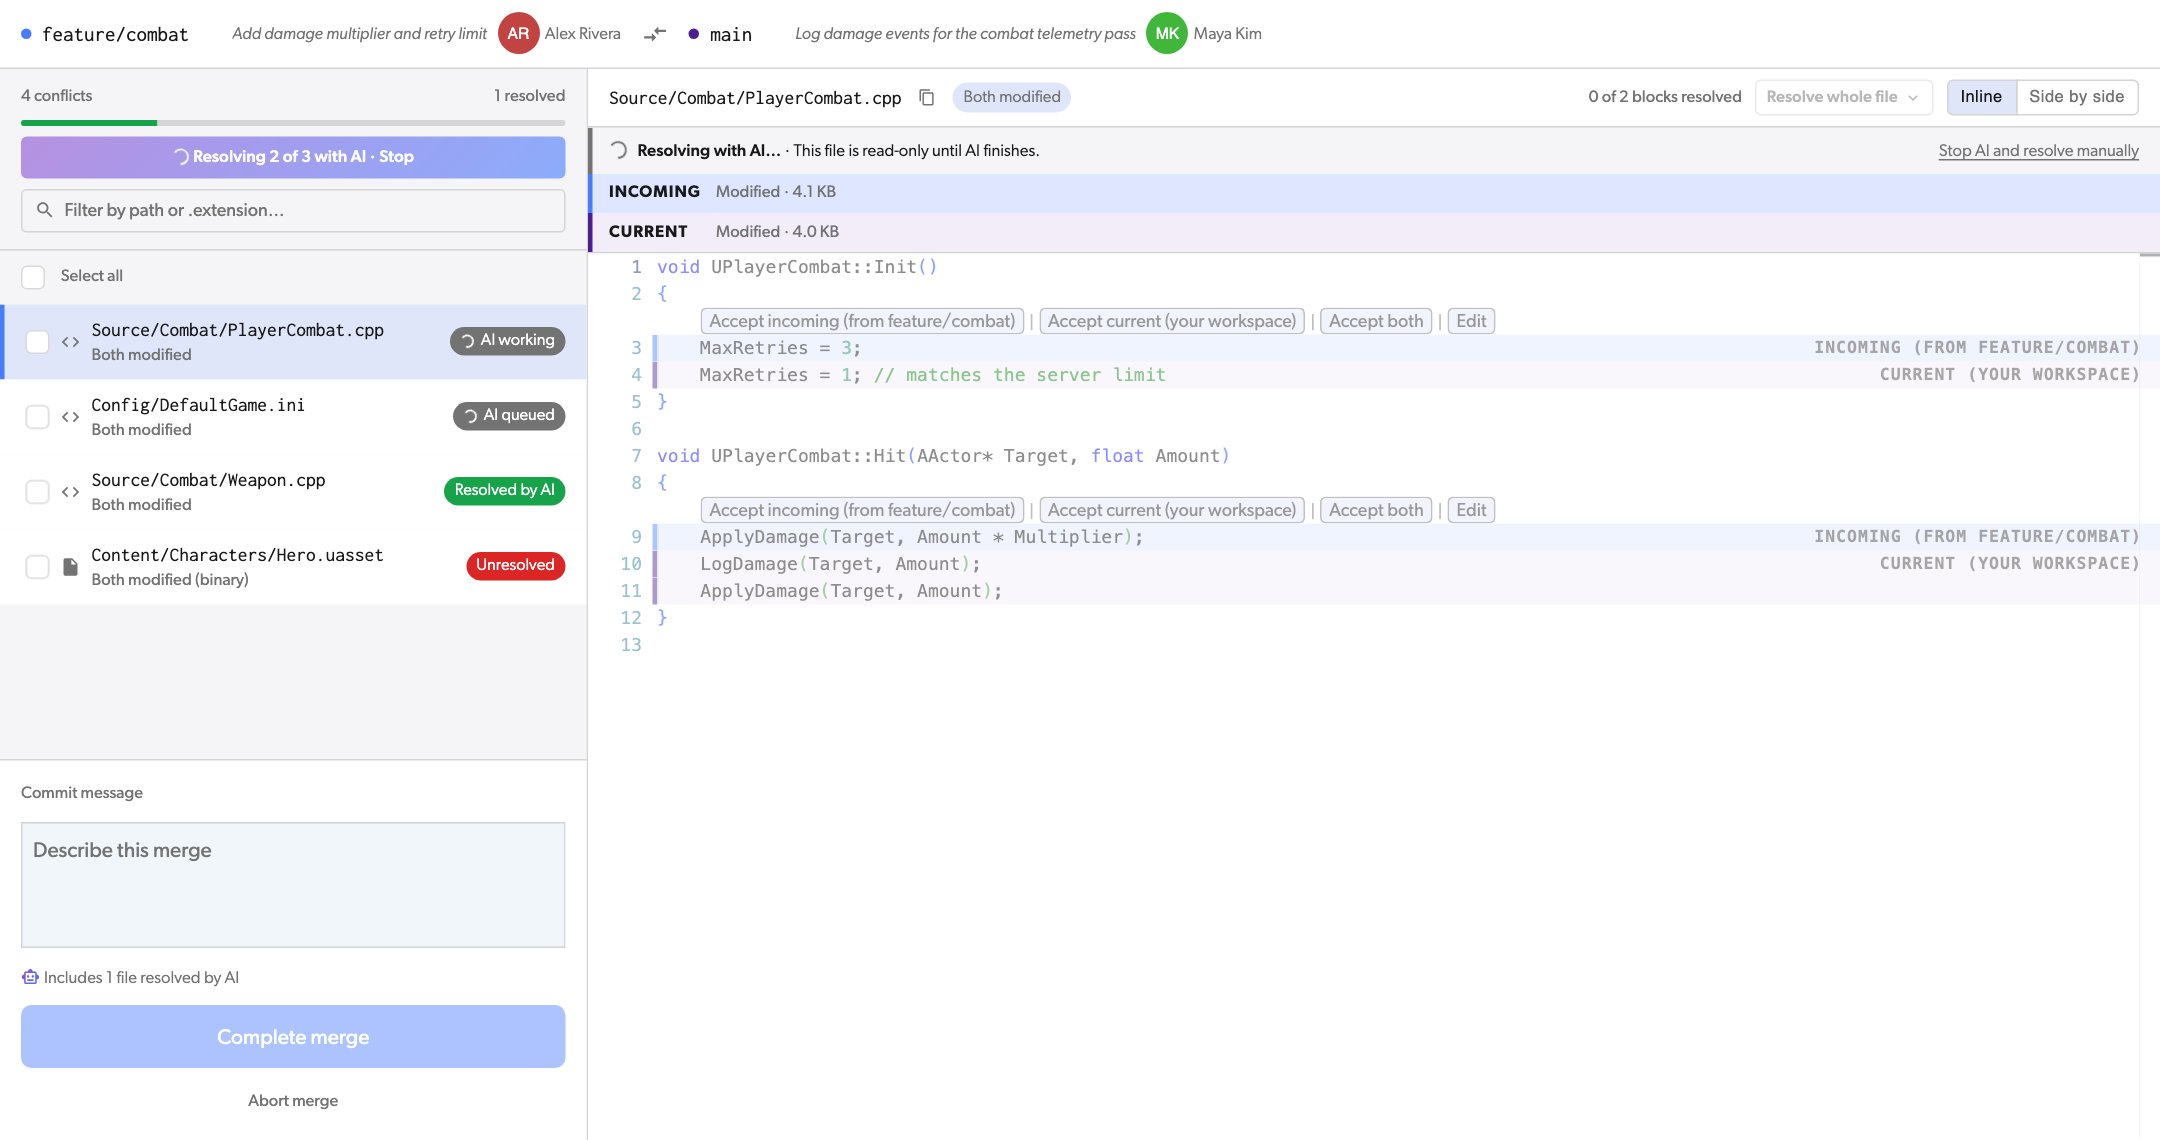Click the conflicts resolved progress bar
Screen dimensions: 2160x1140
tap(293, 123)
